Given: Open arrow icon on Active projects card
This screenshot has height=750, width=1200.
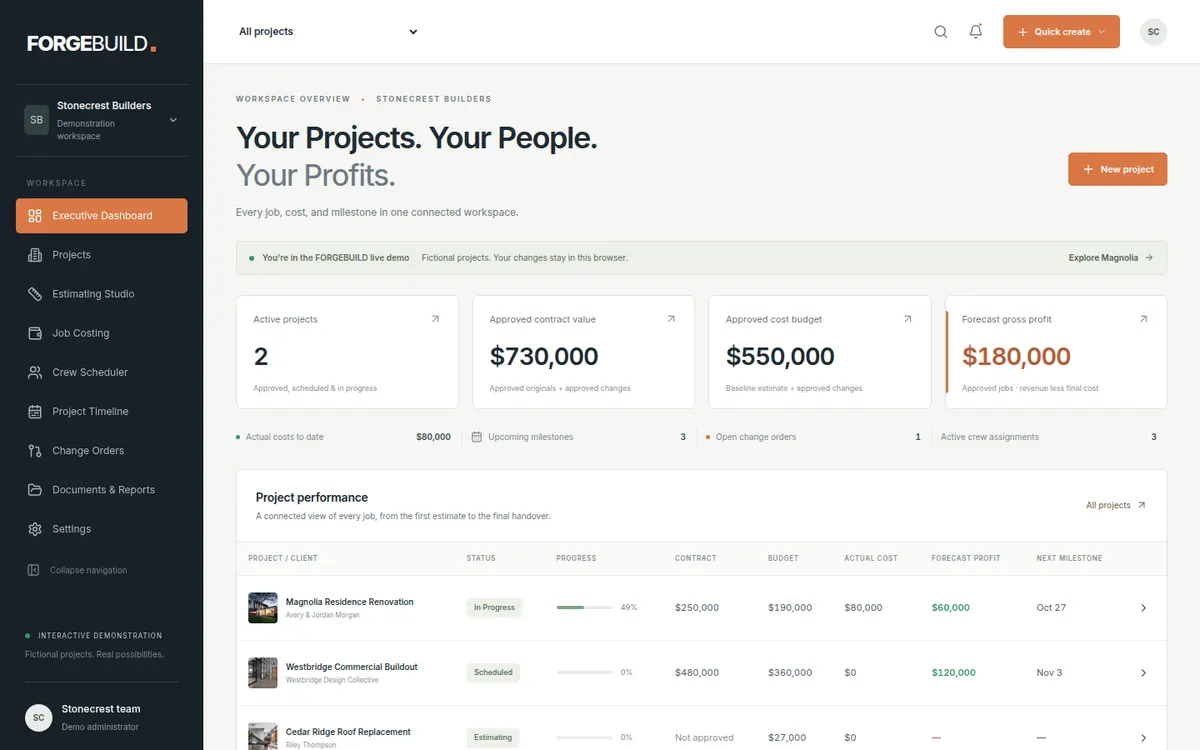Looking at the screenshot, I should pos(435,319).
